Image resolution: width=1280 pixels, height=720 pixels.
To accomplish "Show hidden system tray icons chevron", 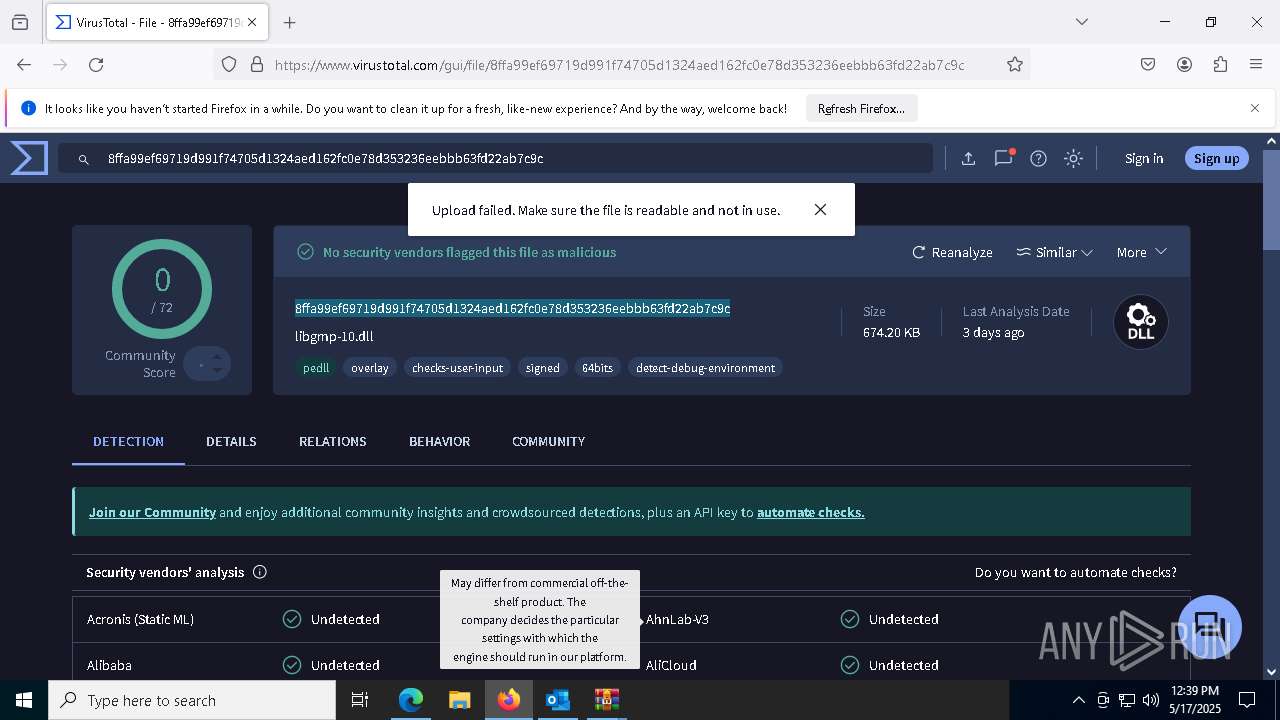I will click(x=1078, y=700).
